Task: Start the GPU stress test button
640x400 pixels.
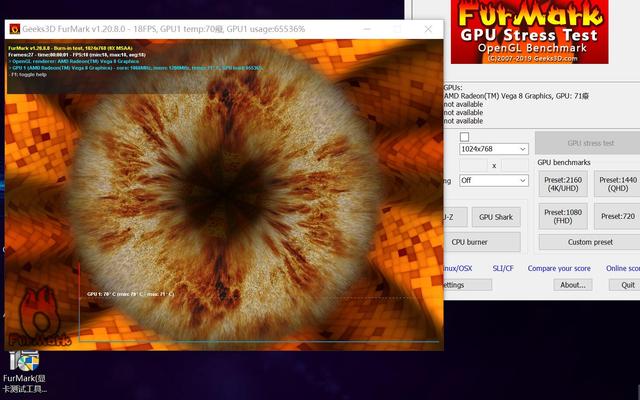Action: (x=590, y=143)
